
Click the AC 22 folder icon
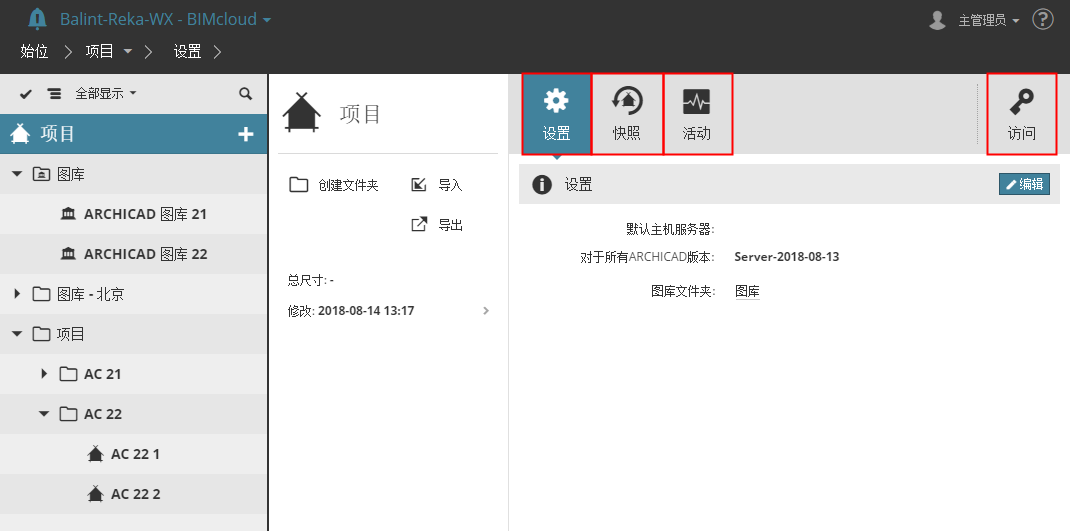click(68, 414)
